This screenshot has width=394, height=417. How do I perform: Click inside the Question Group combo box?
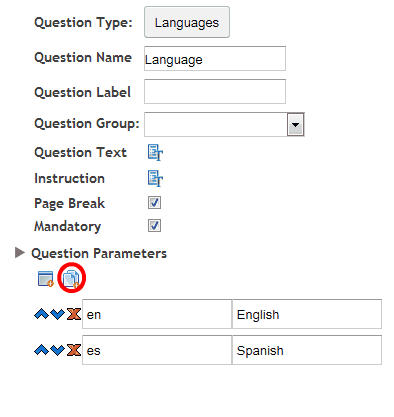[x=216, y=124]
